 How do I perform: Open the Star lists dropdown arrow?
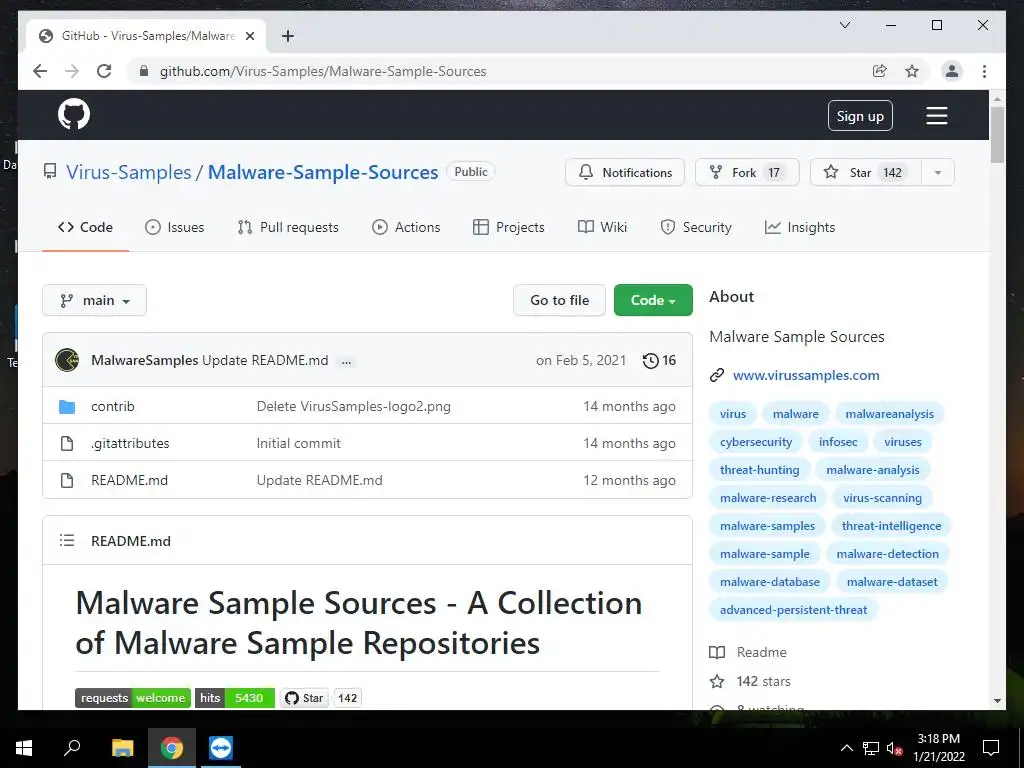click(x=938, y=172)
